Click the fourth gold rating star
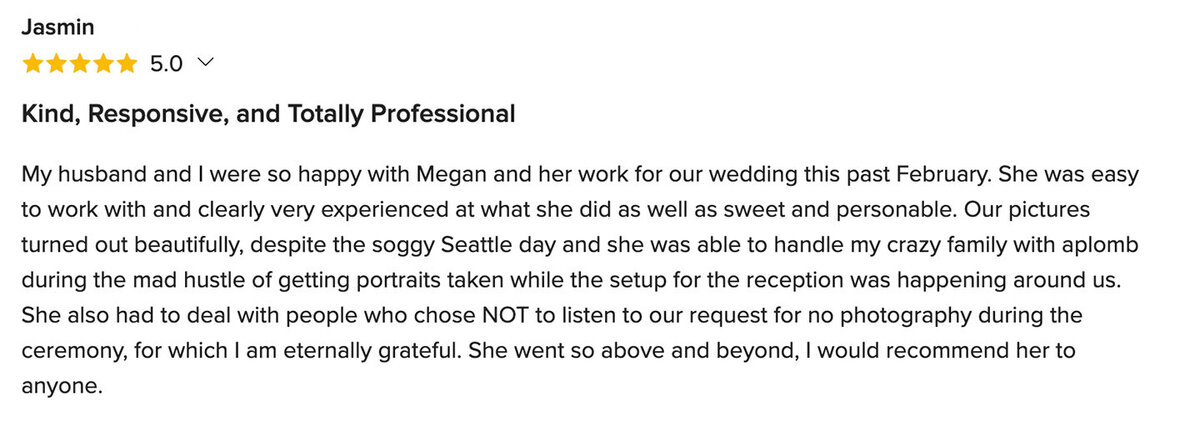The height and width of the screenshot is (421, 1200). point(103,64)
